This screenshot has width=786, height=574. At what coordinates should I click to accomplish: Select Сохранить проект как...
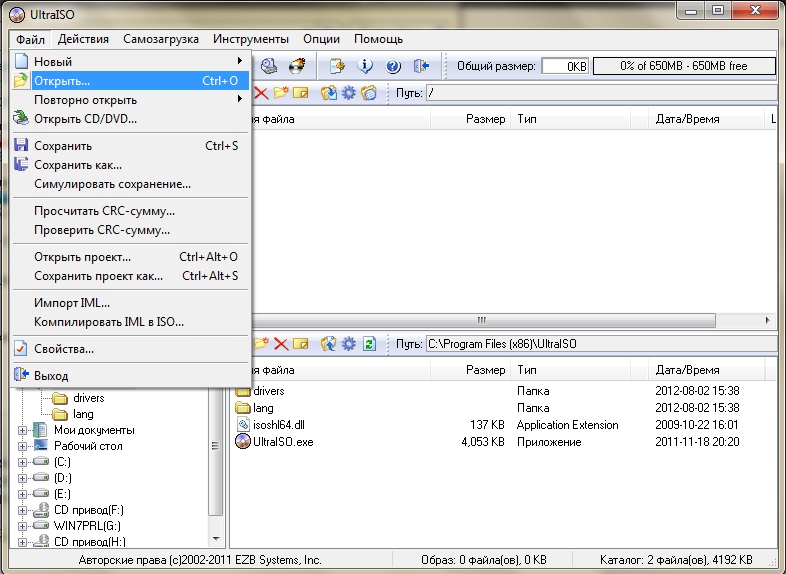click(130, 276)
